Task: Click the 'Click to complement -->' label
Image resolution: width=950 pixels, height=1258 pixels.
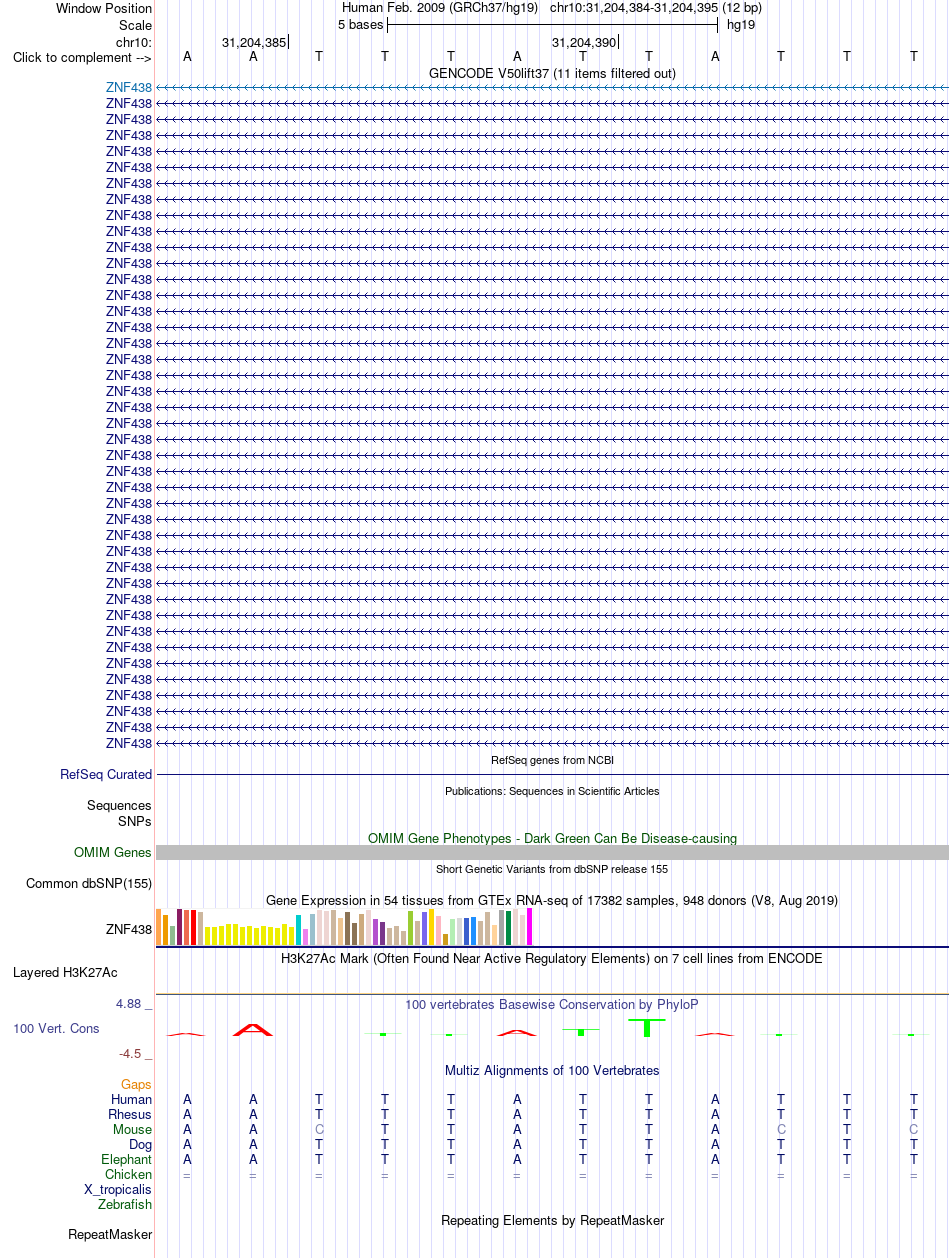Action: [82, 57]
